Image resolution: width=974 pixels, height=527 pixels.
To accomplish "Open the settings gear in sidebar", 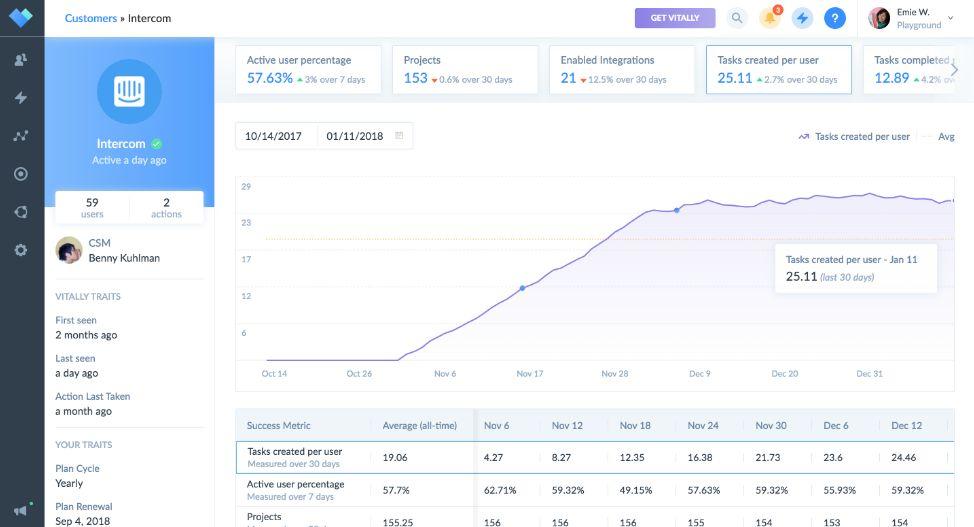I will click(20, 250).
